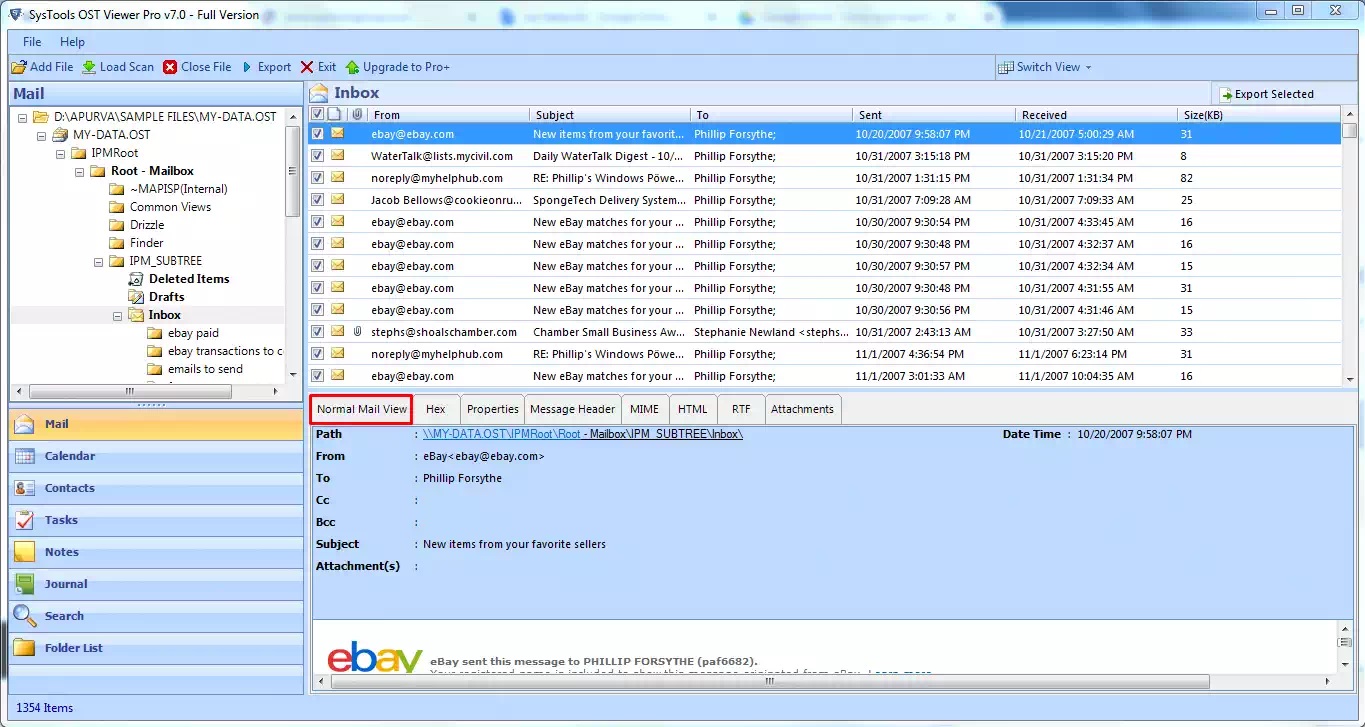The height and width of the screenshot is (727, 1365).
Task: Click the Mail envelope icon in navigation pane
Action: tap(25, 424)
